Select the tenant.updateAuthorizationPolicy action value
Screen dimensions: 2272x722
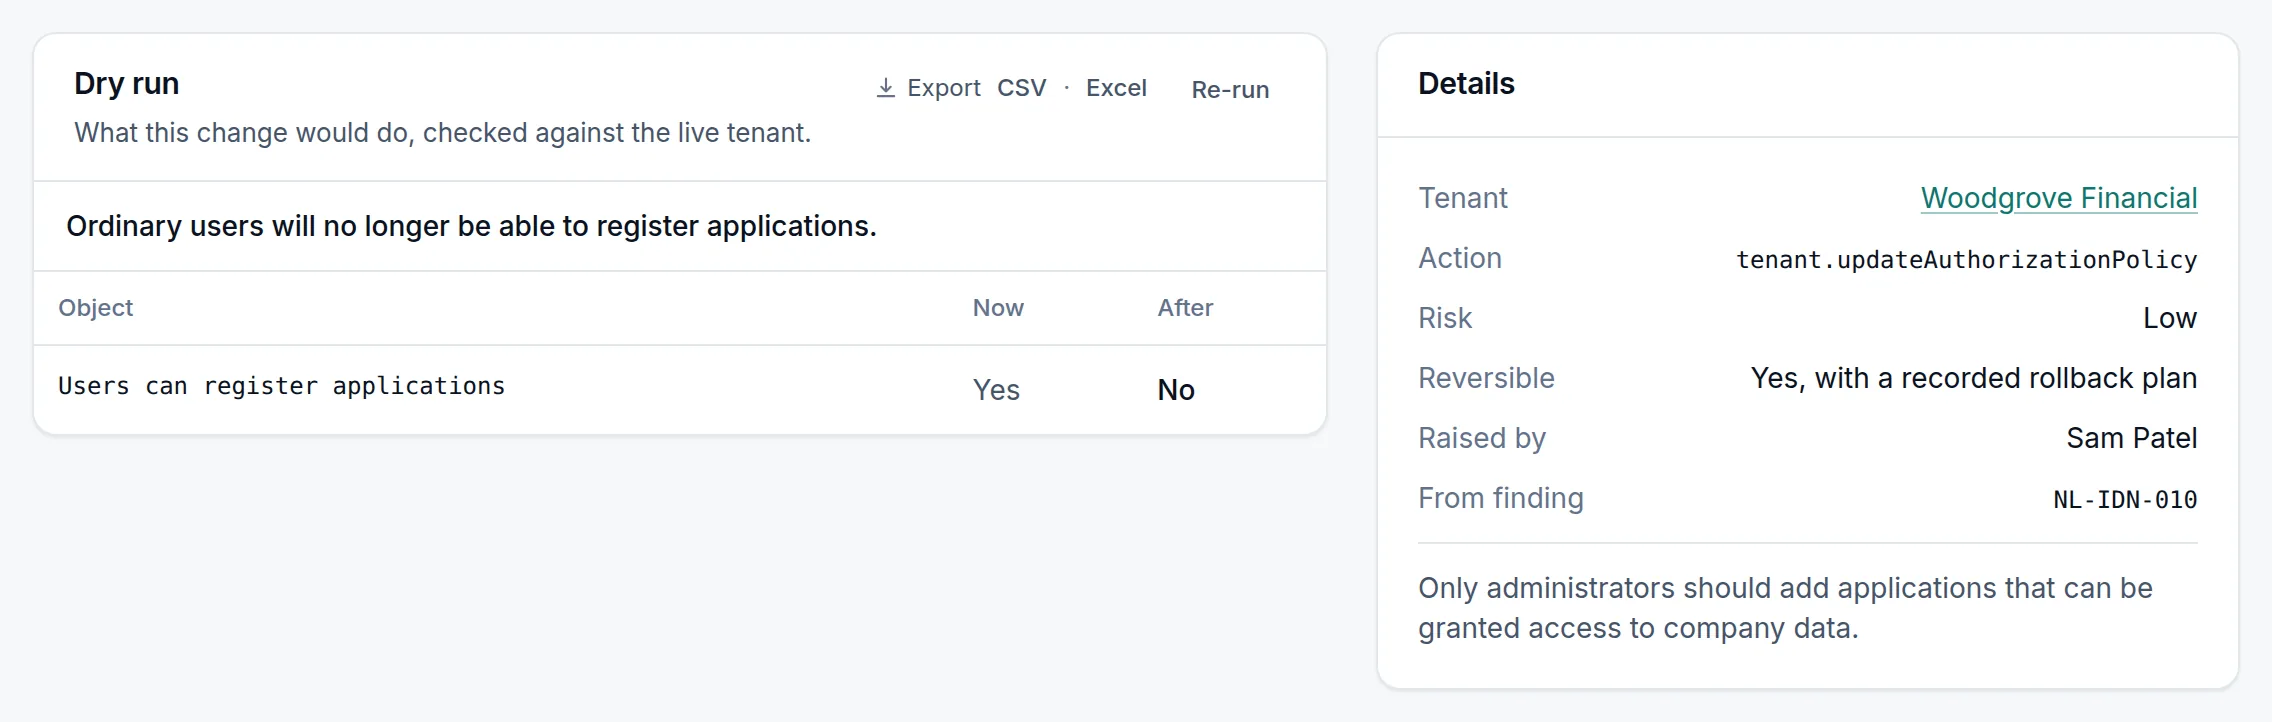1967,260
